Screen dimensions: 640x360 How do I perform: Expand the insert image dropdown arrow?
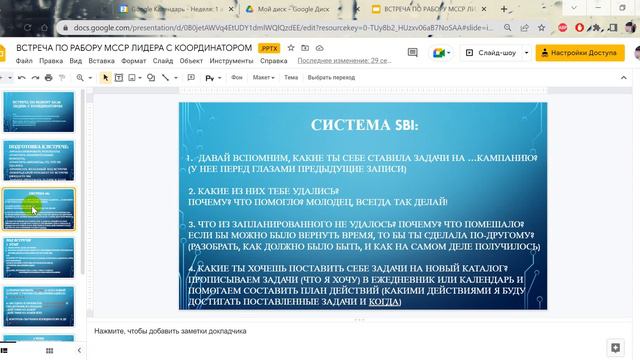140,78
